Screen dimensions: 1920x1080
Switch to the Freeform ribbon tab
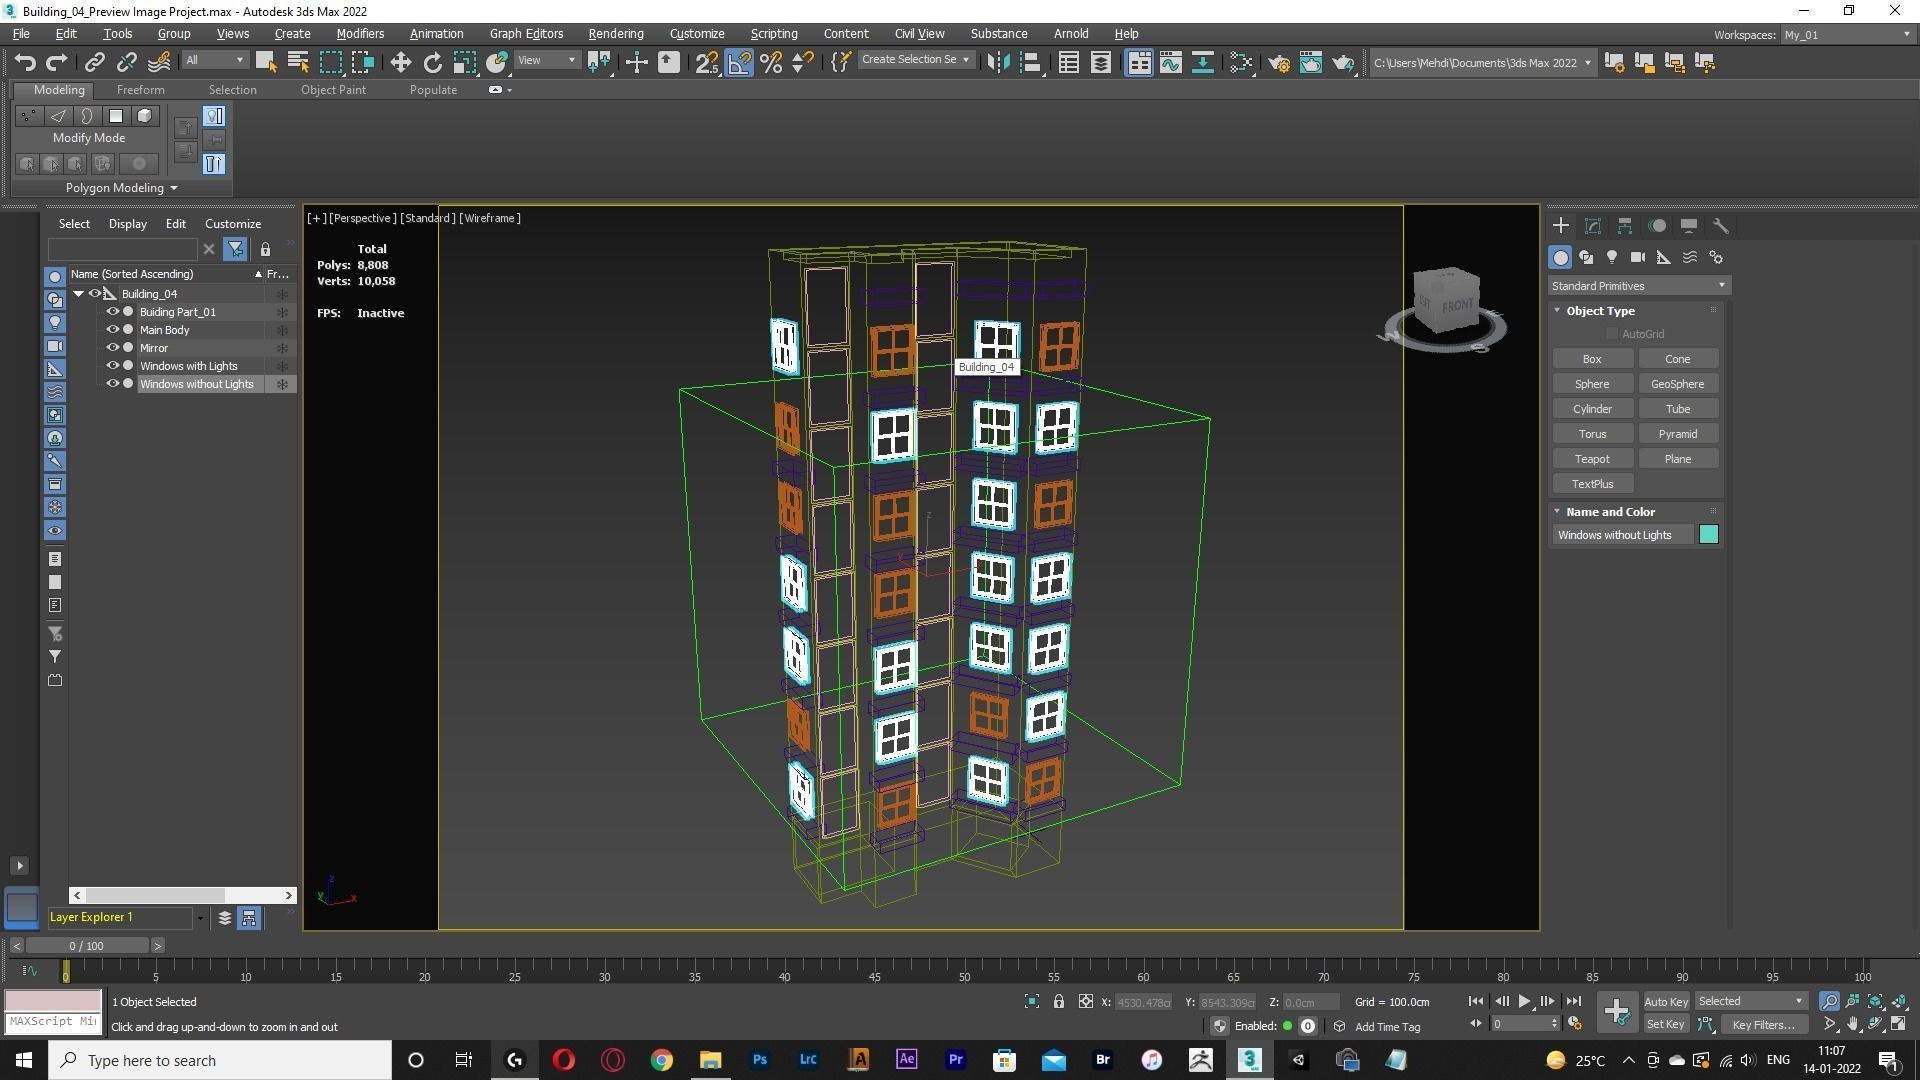point(140,90)
